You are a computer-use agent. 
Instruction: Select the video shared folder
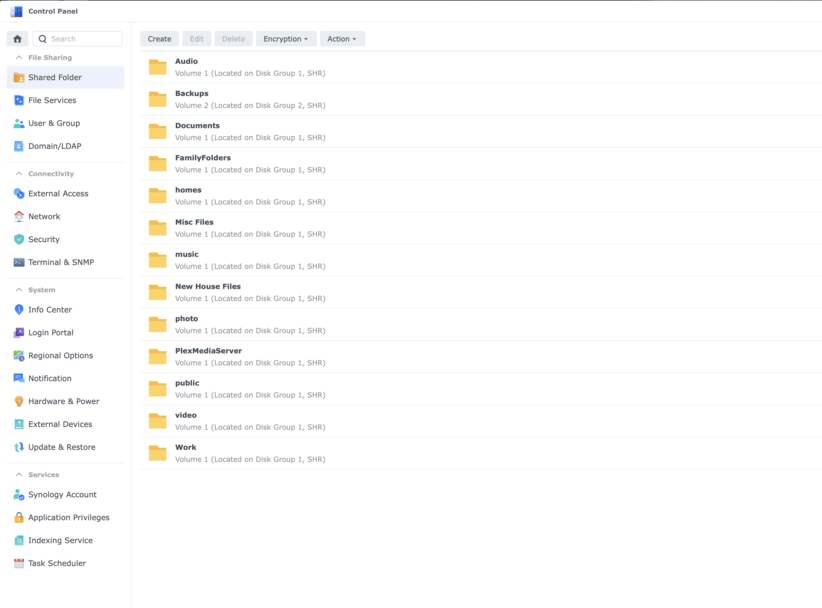point(481,421)
